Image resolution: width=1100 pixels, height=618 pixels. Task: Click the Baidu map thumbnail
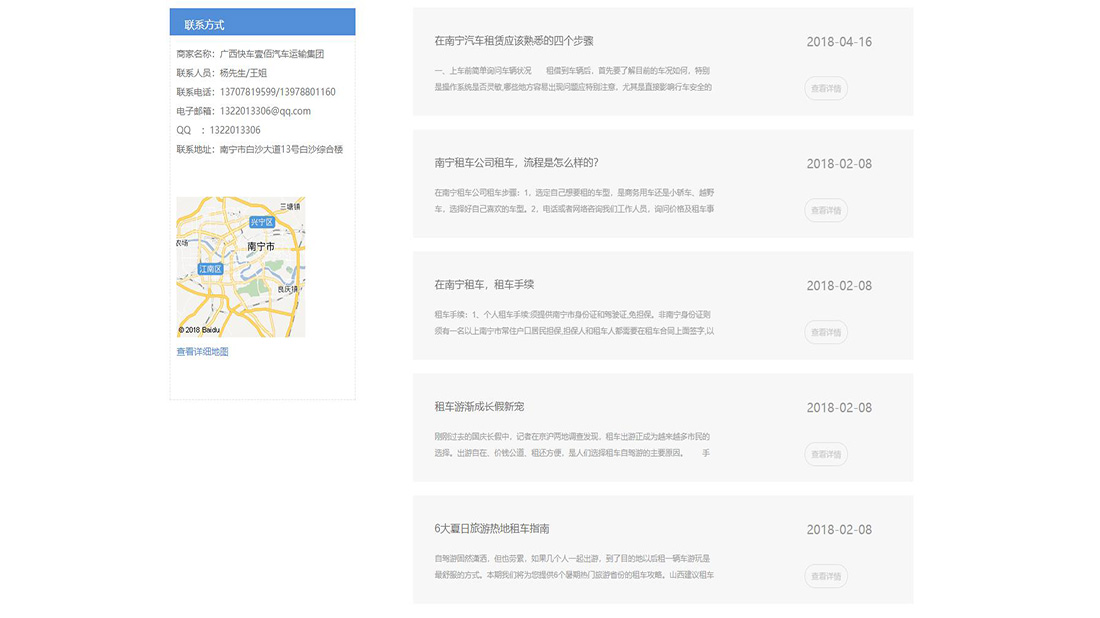(240, 265)
